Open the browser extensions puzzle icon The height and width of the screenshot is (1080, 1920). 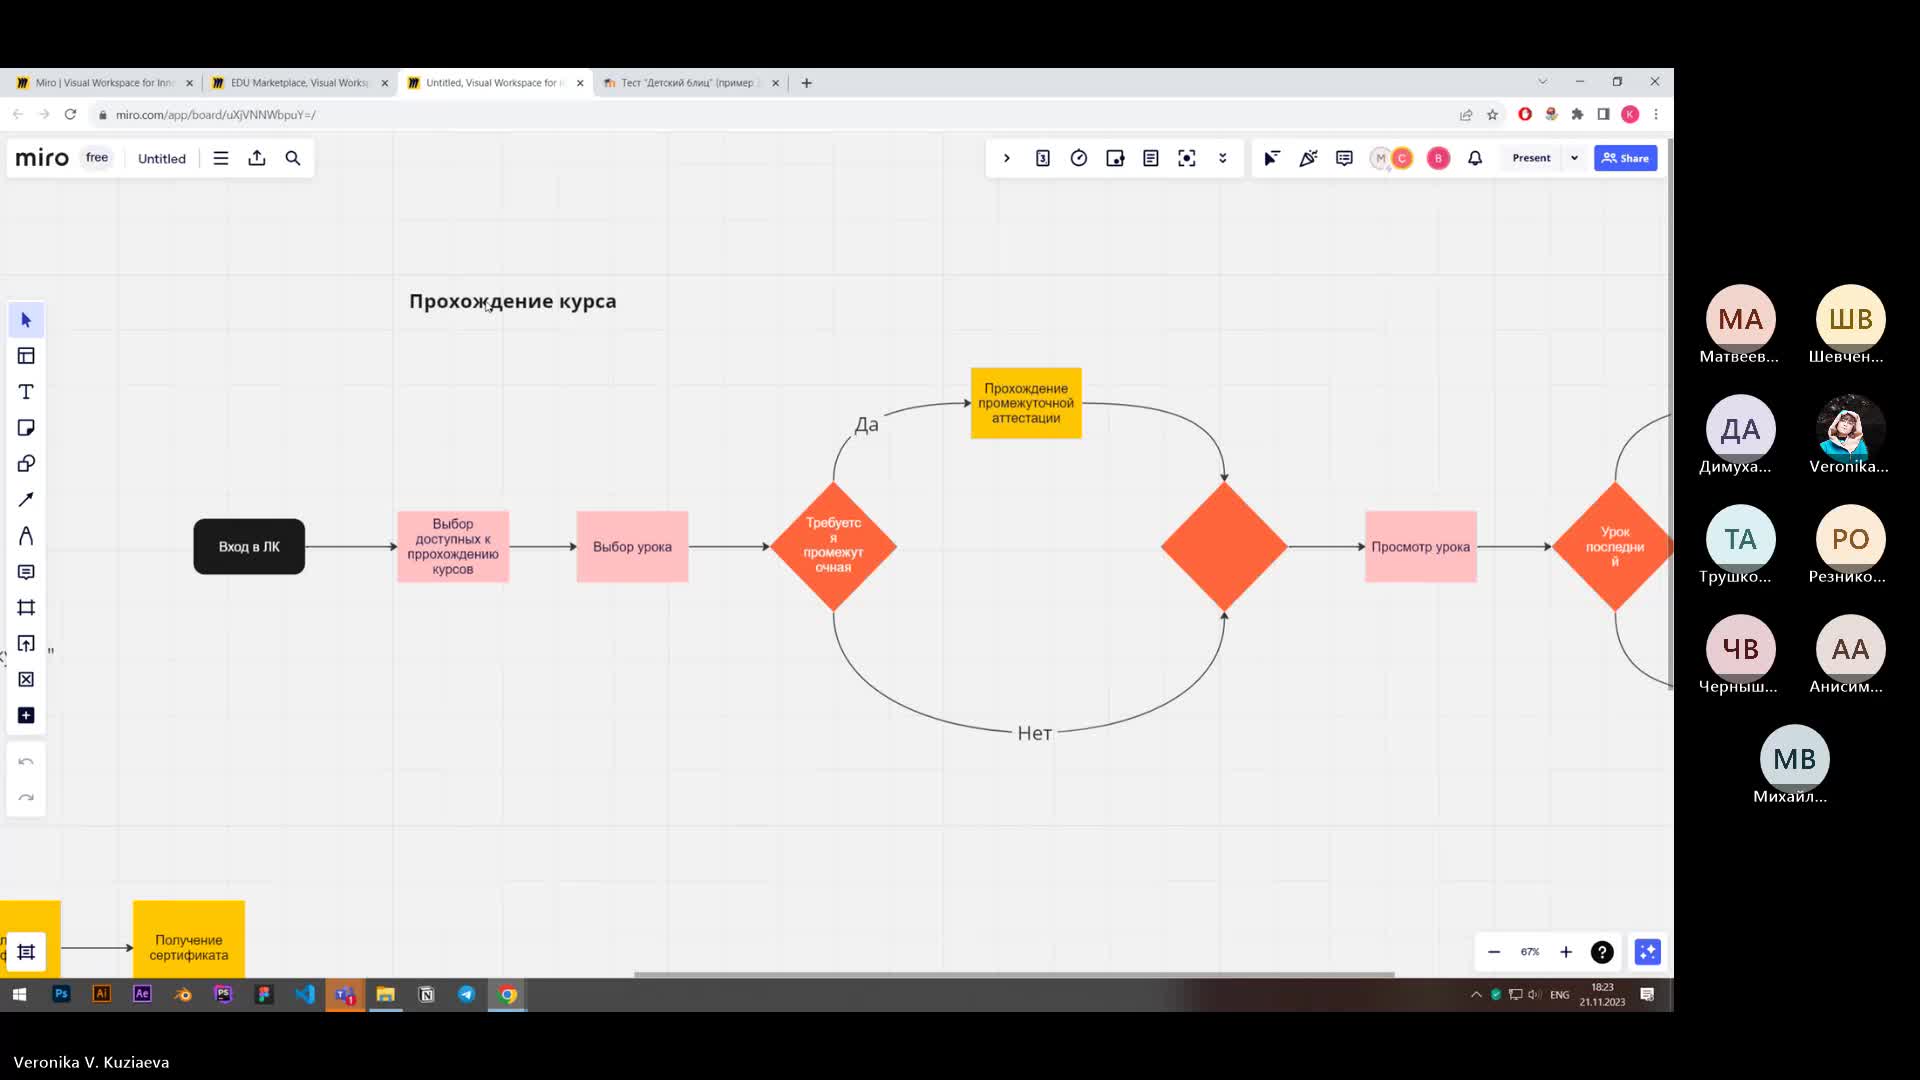point(1577,114)
